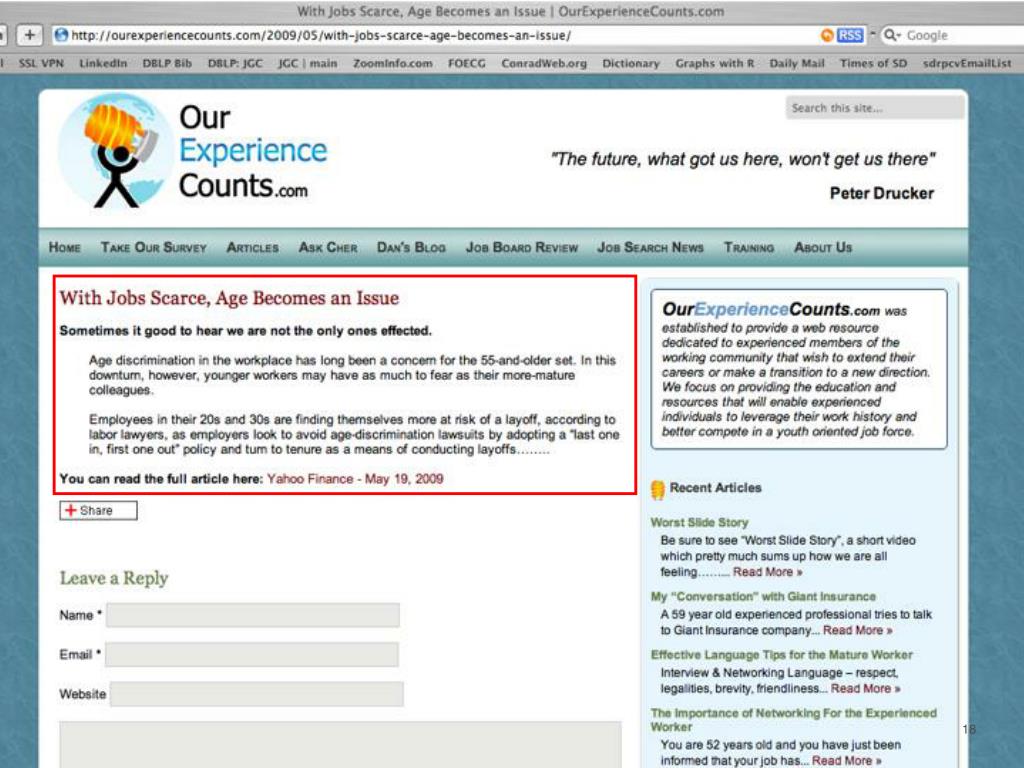Screen dimensions: 1024x768
Task: Click Read More under Giant Insurance
Action: [x=857, y=630]
